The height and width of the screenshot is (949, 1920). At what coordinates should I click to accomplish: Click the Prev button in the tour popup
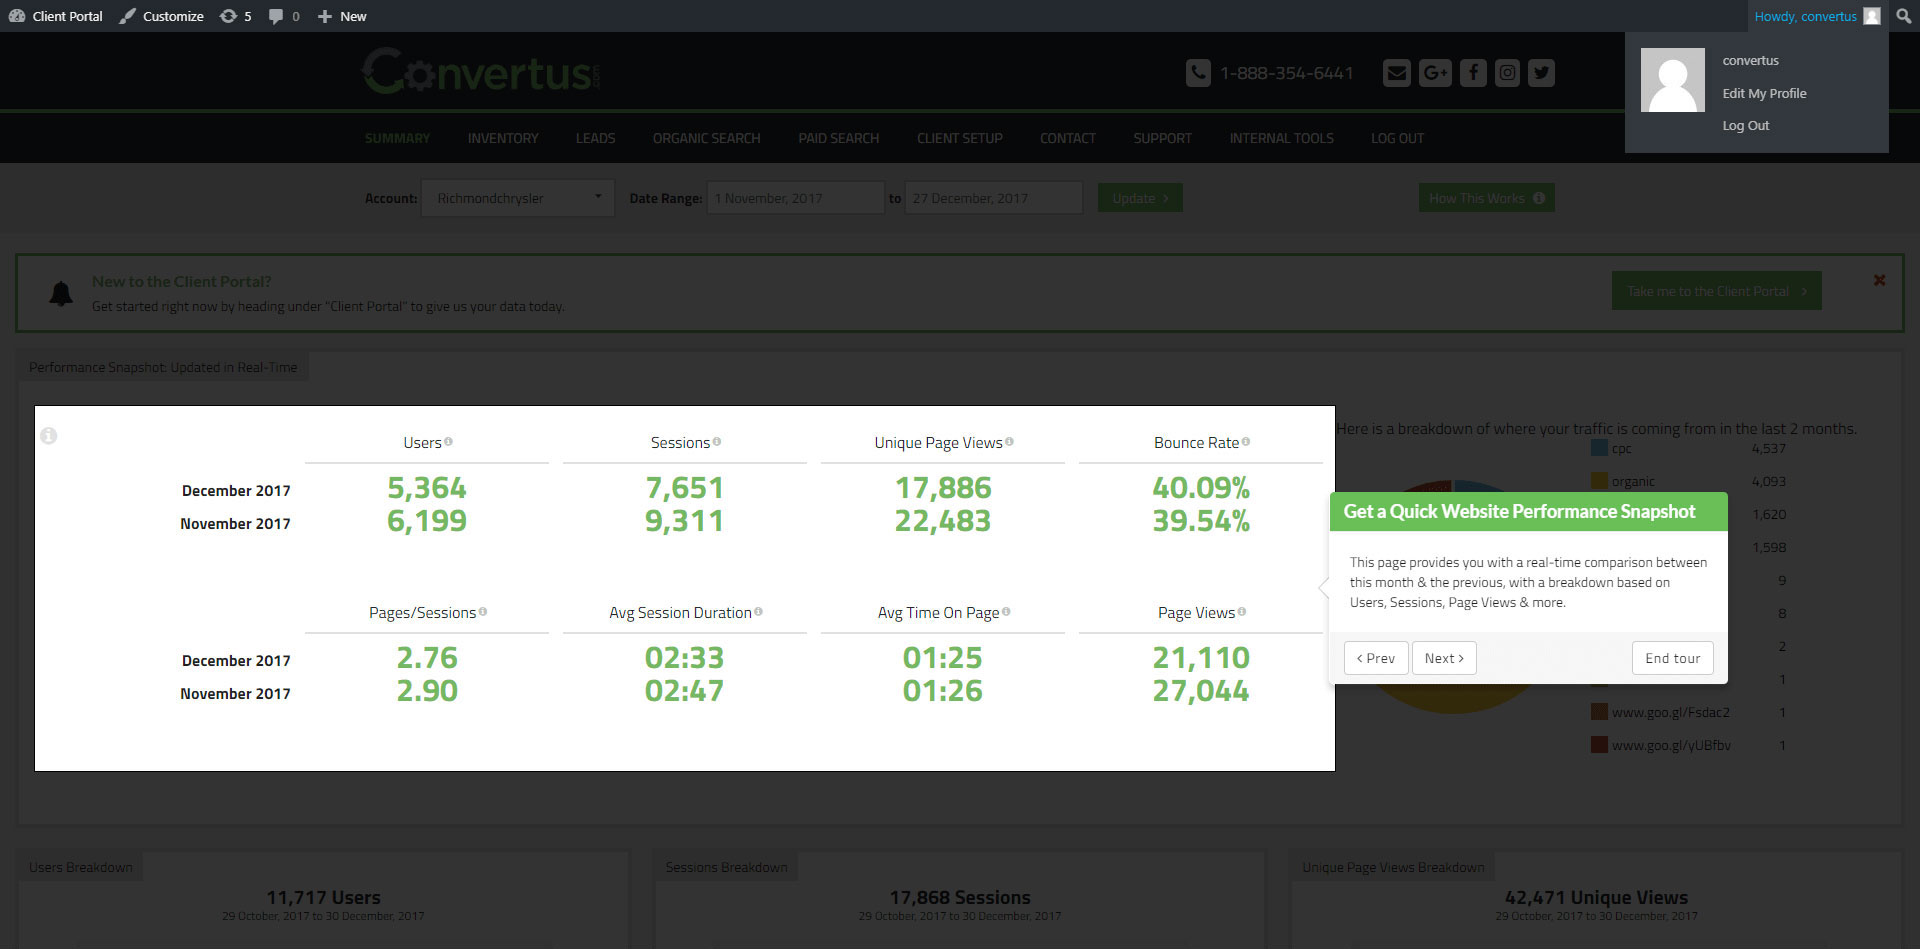[x=1376, y=658]
